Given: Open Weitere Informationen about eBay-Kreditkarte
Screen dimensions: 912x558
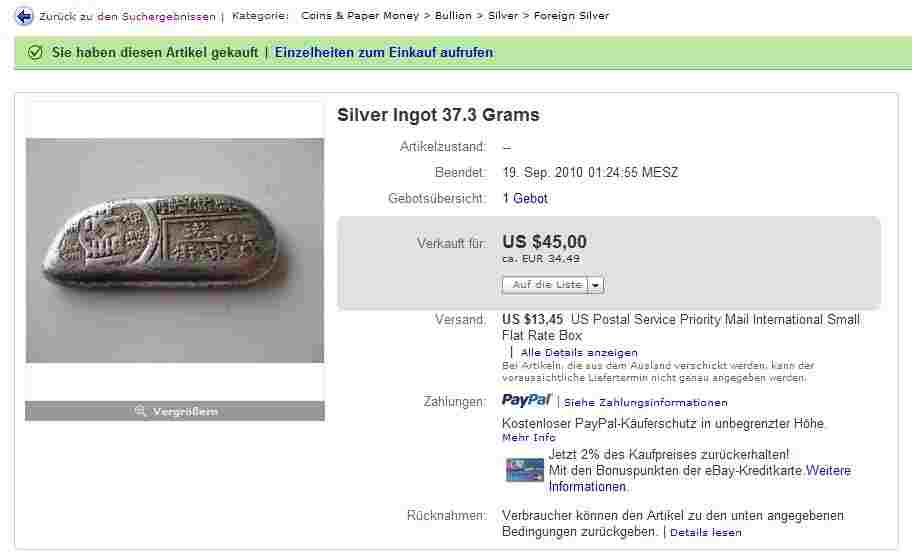Looking at the screenshot, I should tap(700, 478).
